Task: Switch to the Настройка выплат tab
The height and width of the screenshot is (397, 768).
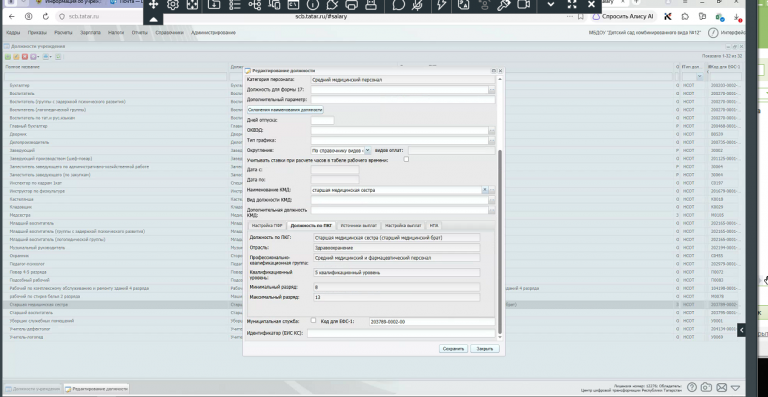Action: coord(403,226)
